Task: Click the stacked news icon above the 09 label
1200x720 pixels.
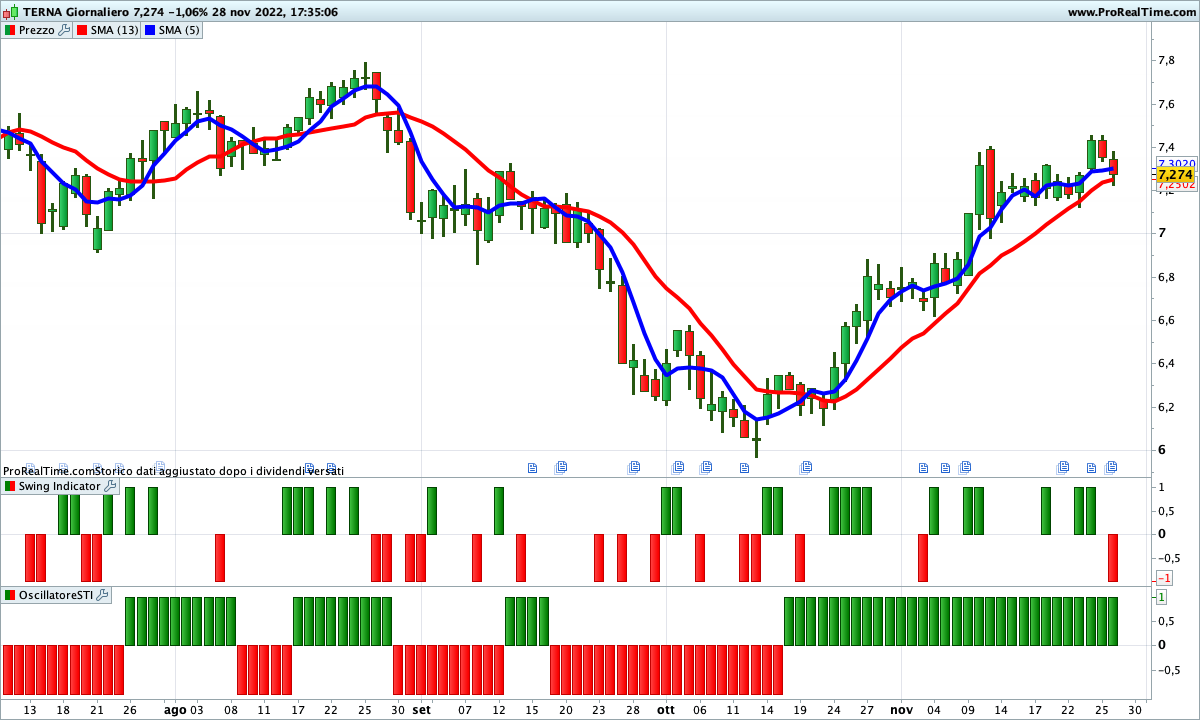Action: tap(965, 467)
